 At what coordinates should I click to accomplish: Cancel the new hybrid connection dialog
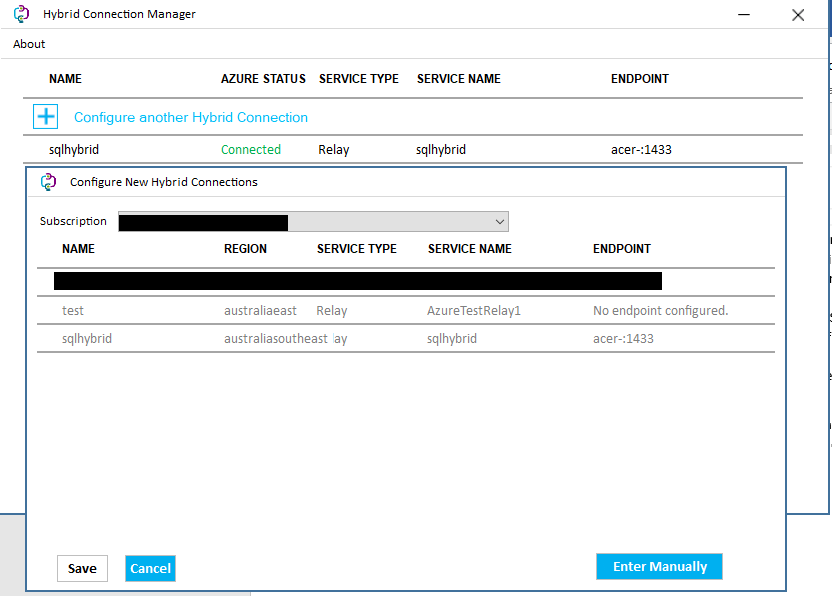[150, 568]
